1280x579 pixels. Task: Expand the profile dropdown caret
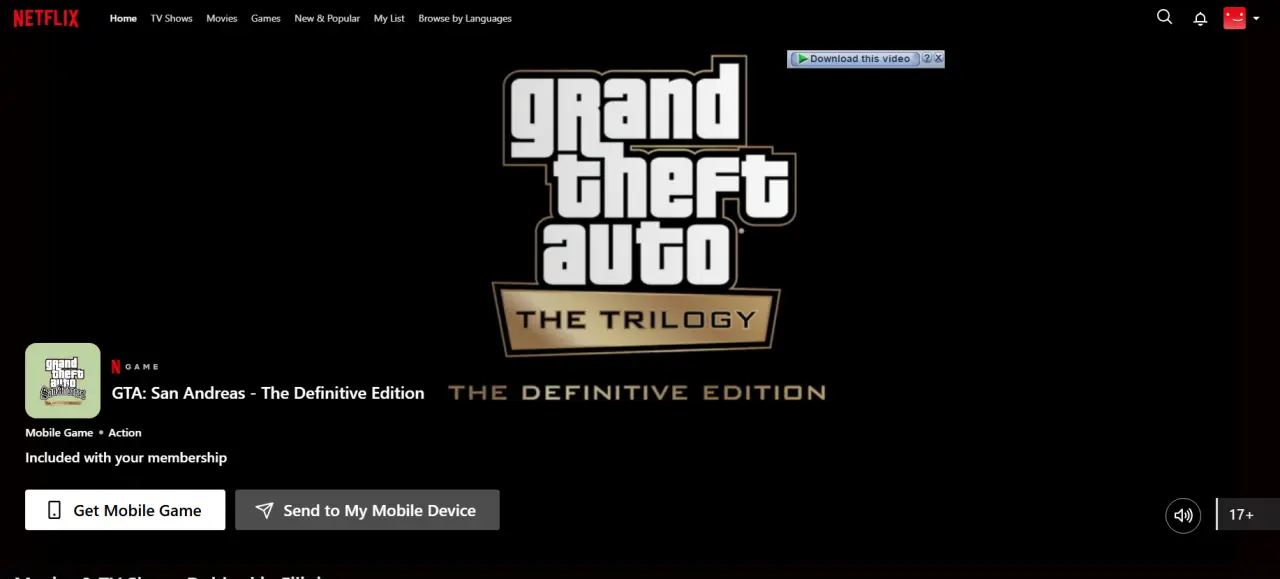click(x=1256, y=18)
